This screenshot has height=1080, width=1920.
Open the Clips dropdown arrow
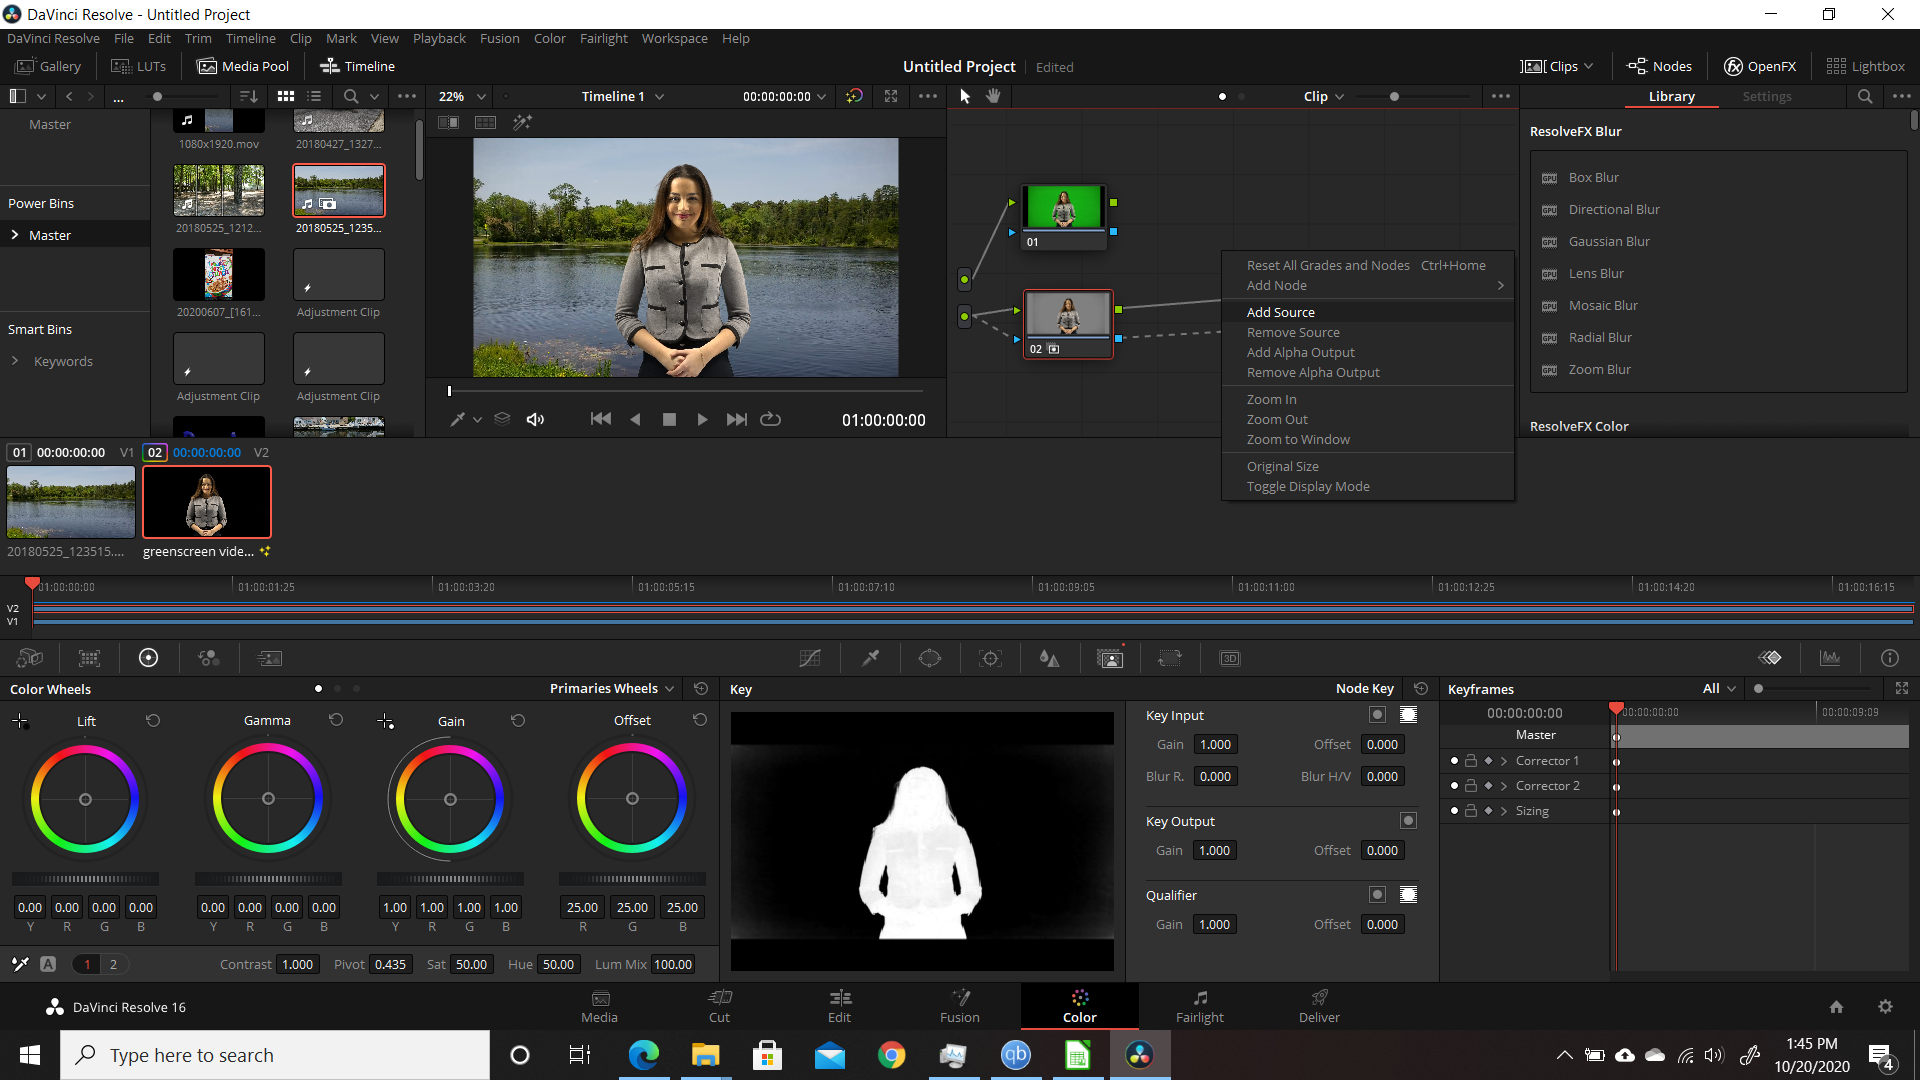1588,66
